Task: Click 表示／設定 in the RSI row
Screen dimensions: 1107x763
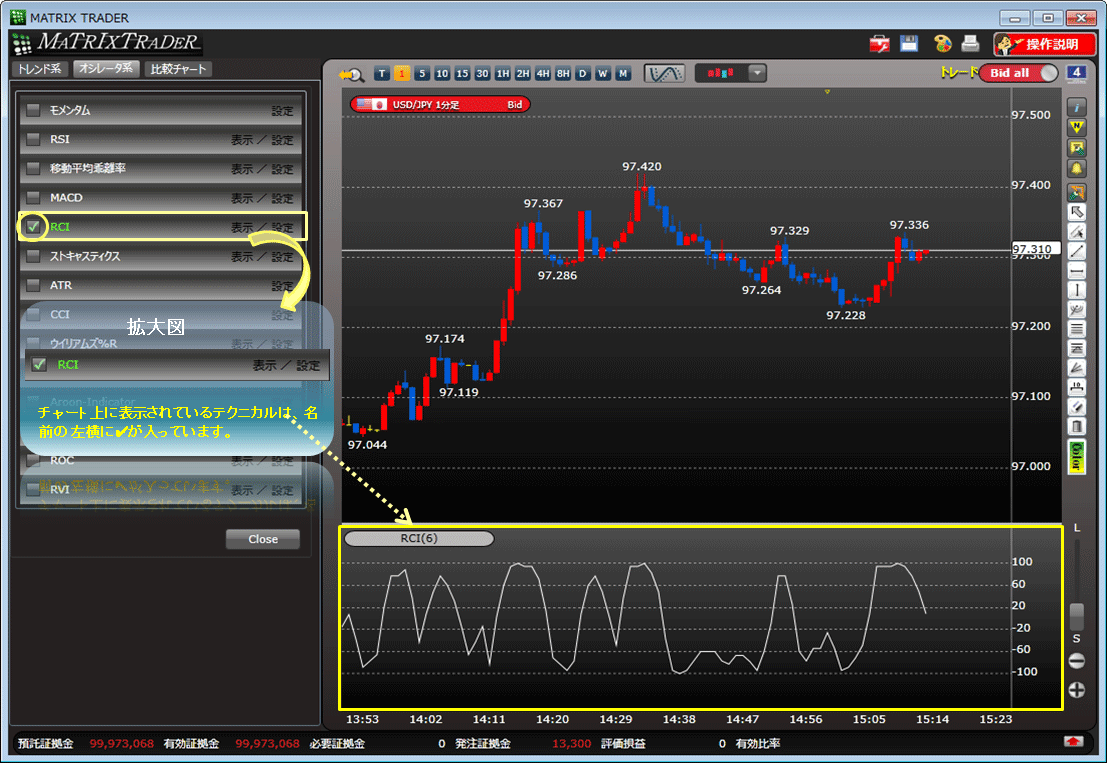Action: click(262, 140)
